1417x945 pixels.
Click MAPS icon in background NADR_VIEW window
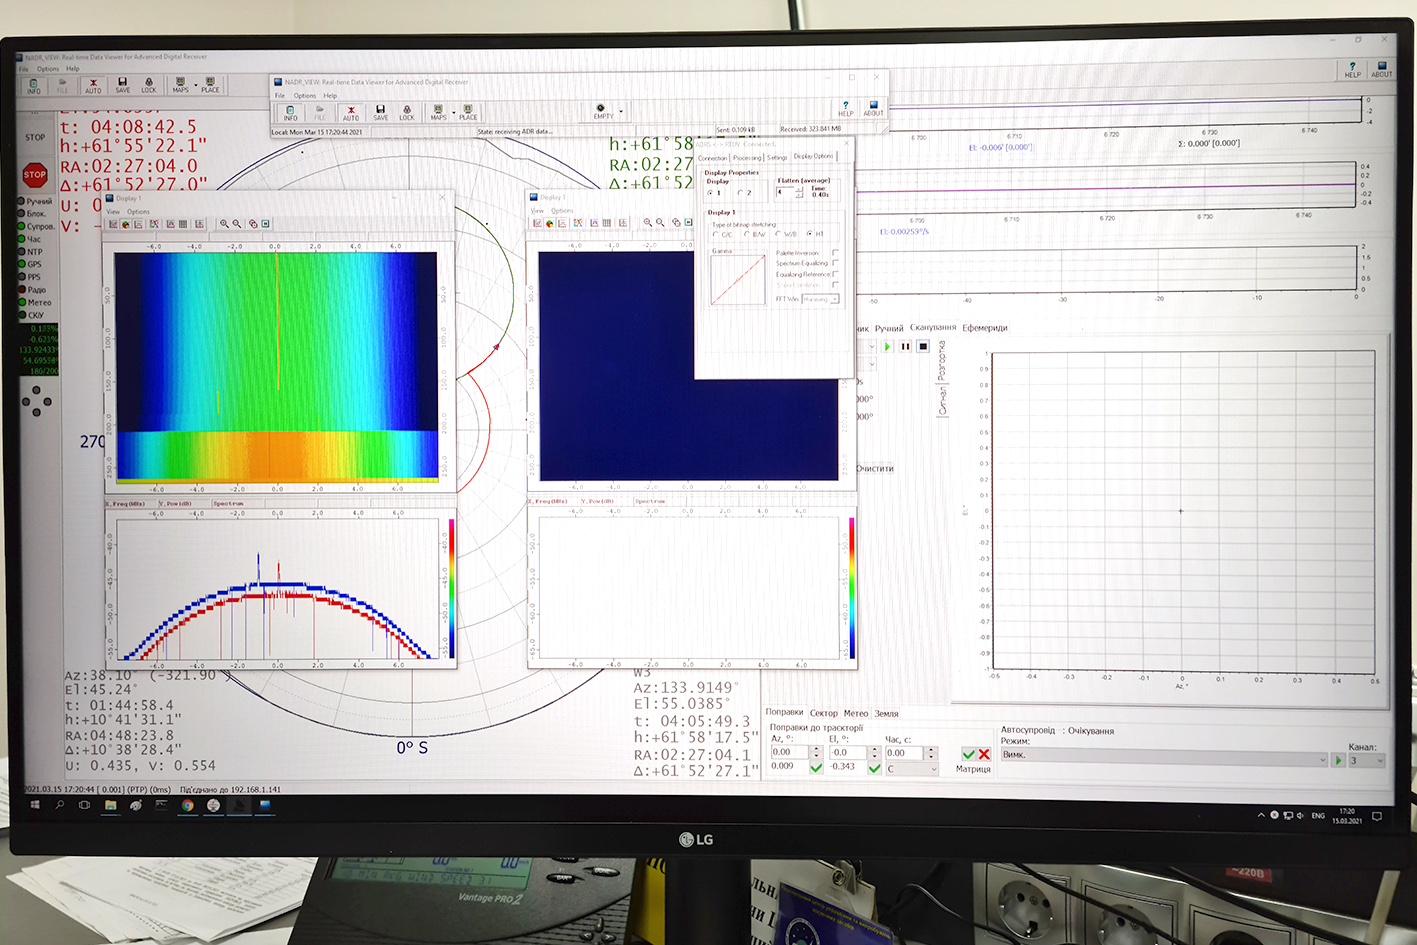pyautogui.click(x=180, y=85)
